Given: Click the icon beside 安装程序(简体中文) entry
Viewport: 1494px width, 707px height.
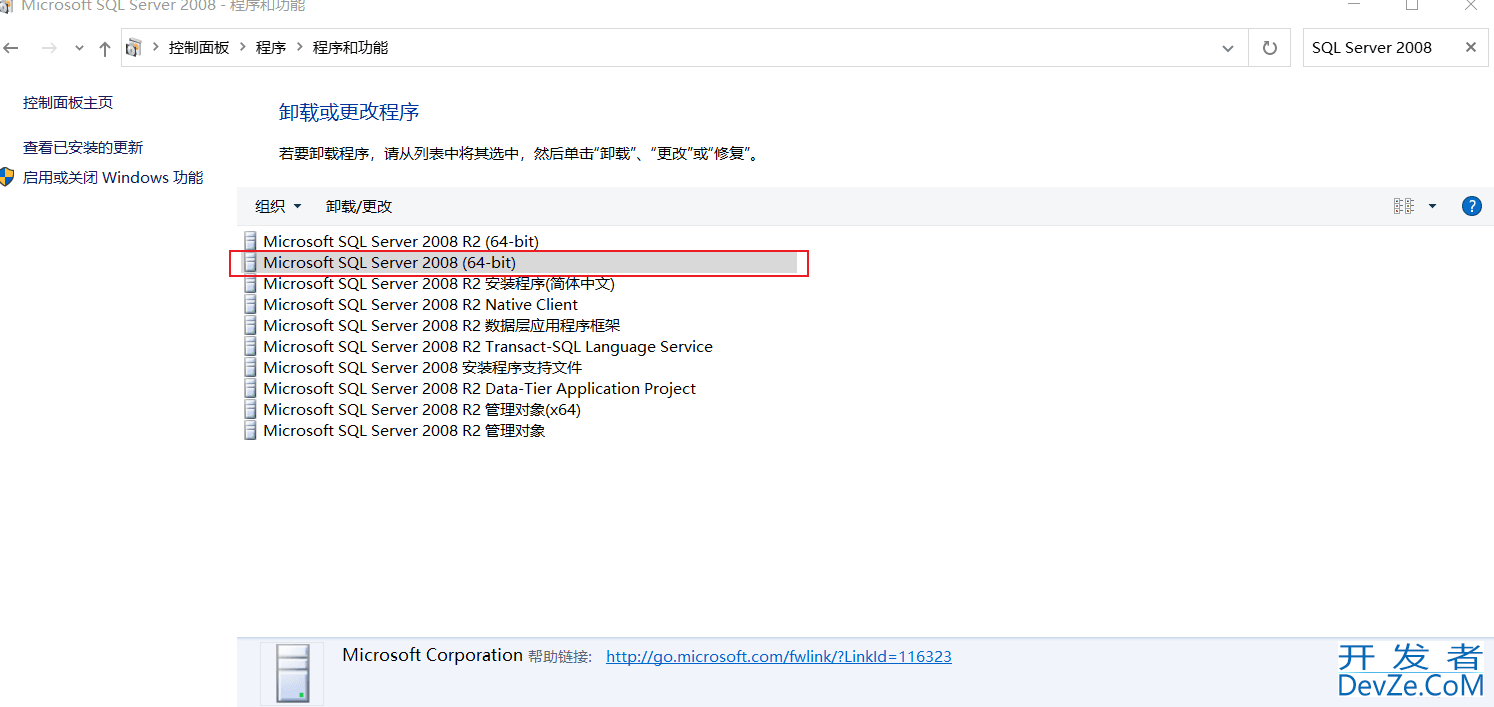Looking at the screenshot, I should click(250, 283).
